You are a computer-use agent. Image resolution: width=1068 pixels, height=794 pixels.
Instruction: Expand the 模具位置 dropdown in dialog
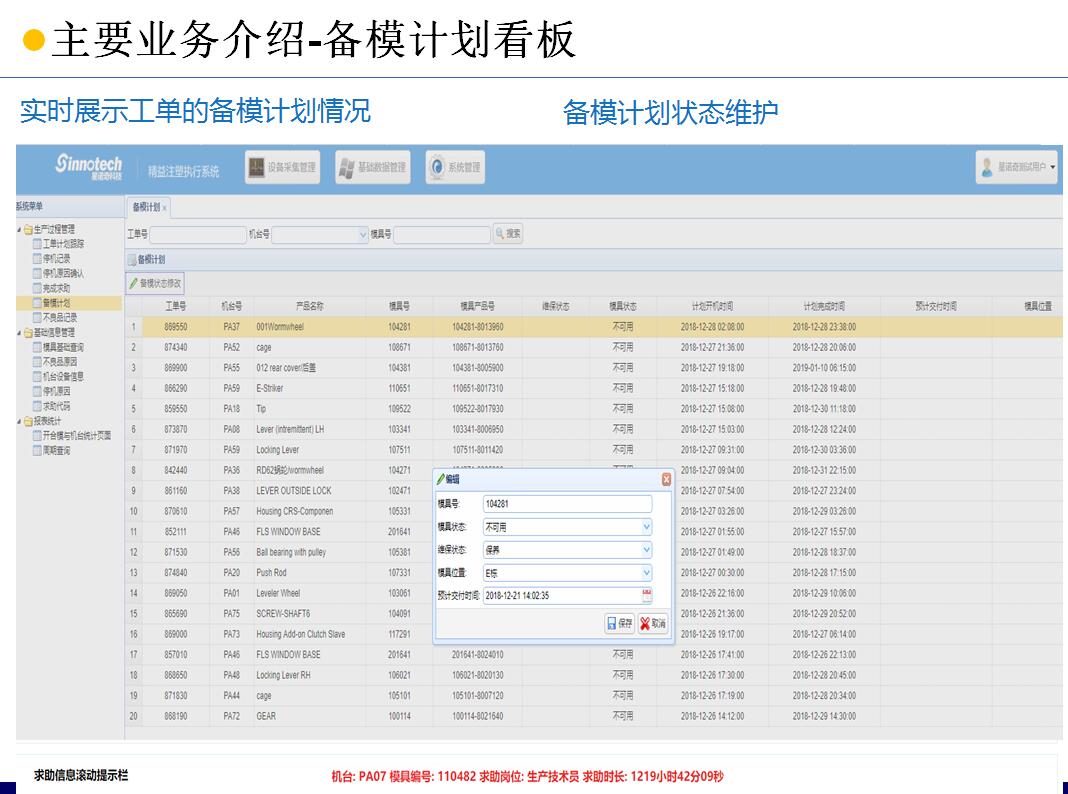(646, 573)
